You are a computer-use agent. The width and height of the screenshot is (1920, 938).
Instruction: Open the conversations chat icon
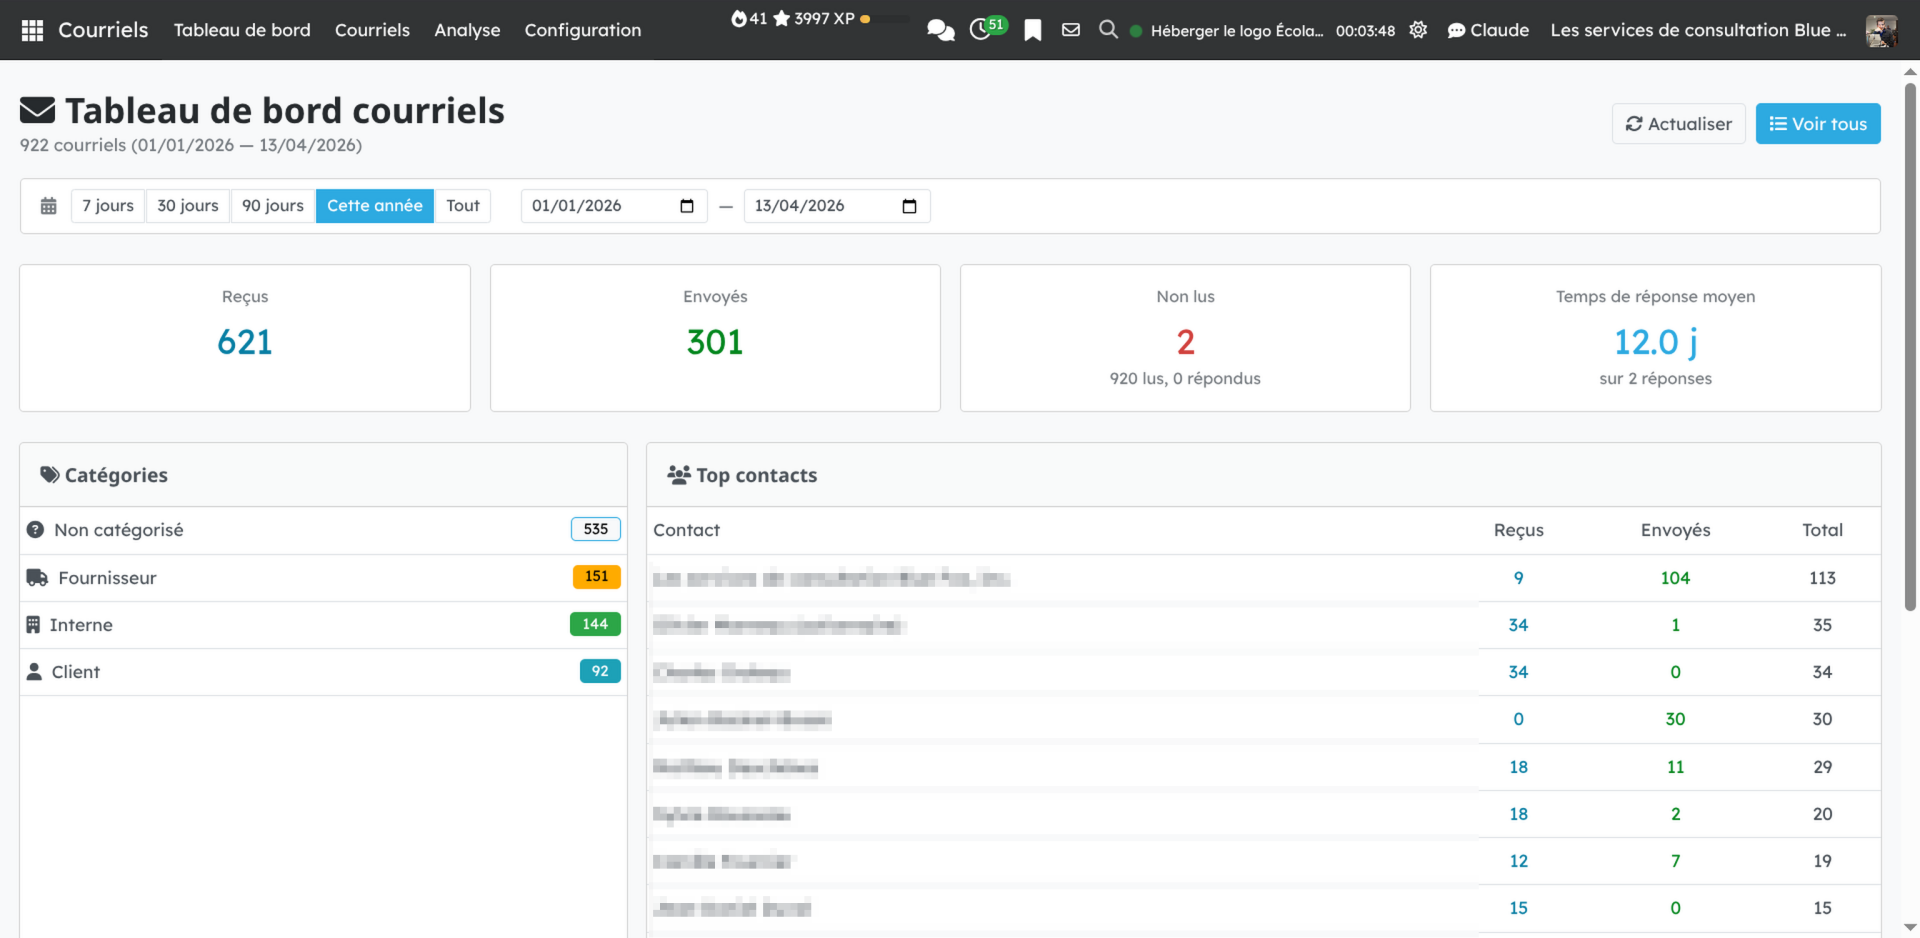940,30
